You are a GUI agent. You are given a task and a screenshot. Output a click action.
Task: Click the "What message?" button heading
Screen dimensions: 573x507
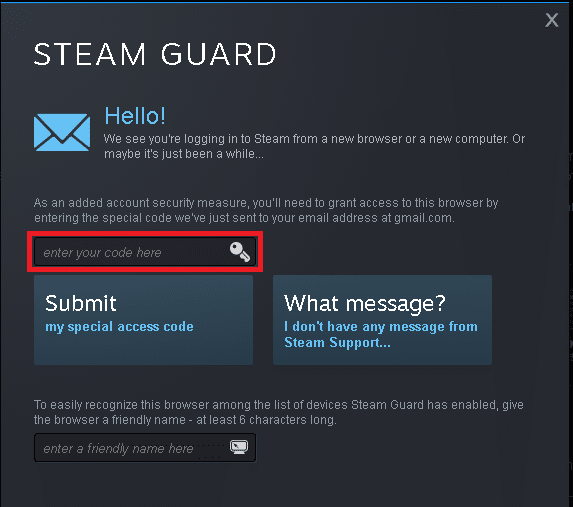[365, 303]
